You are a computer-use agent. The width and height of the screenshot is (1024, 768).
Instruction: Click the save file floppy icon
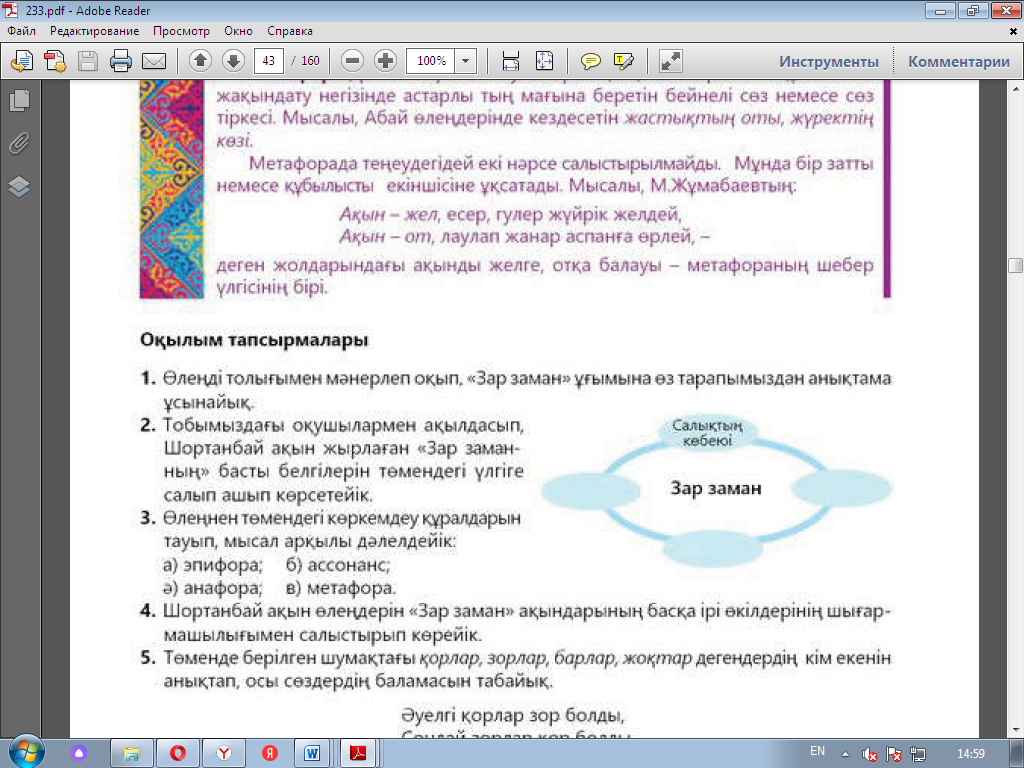(x=88, y=61)
